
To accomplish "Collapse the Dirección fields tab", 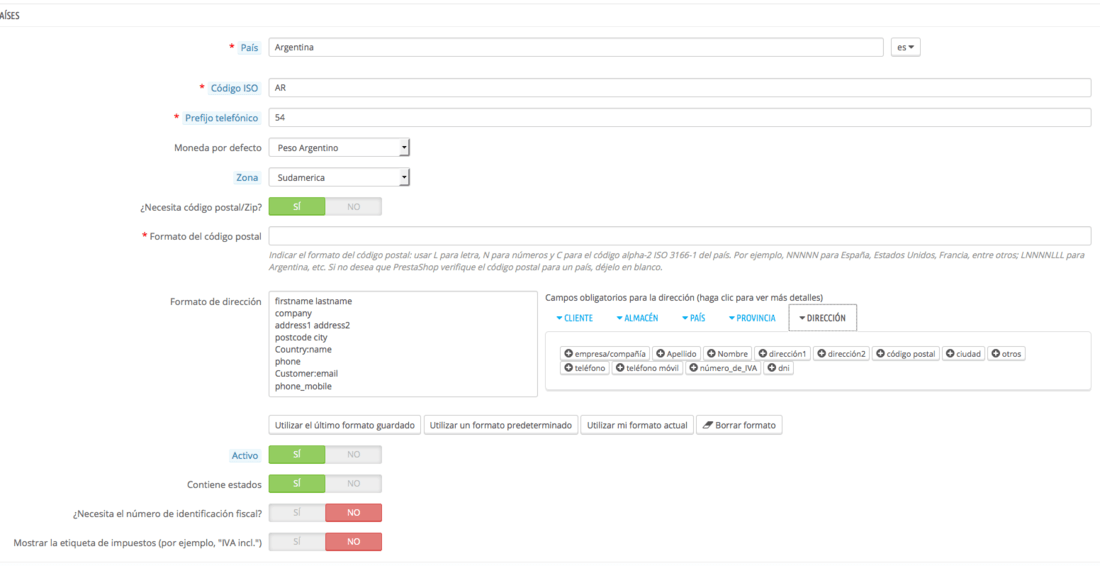I will click(x=822, y=318).
